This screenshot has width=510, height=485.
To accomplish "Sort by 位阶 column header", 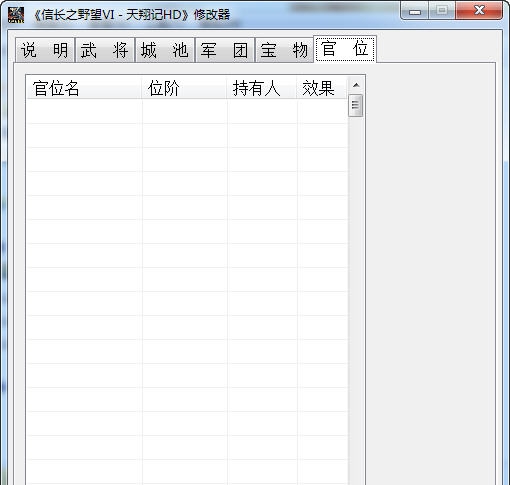I will point(184,88).
